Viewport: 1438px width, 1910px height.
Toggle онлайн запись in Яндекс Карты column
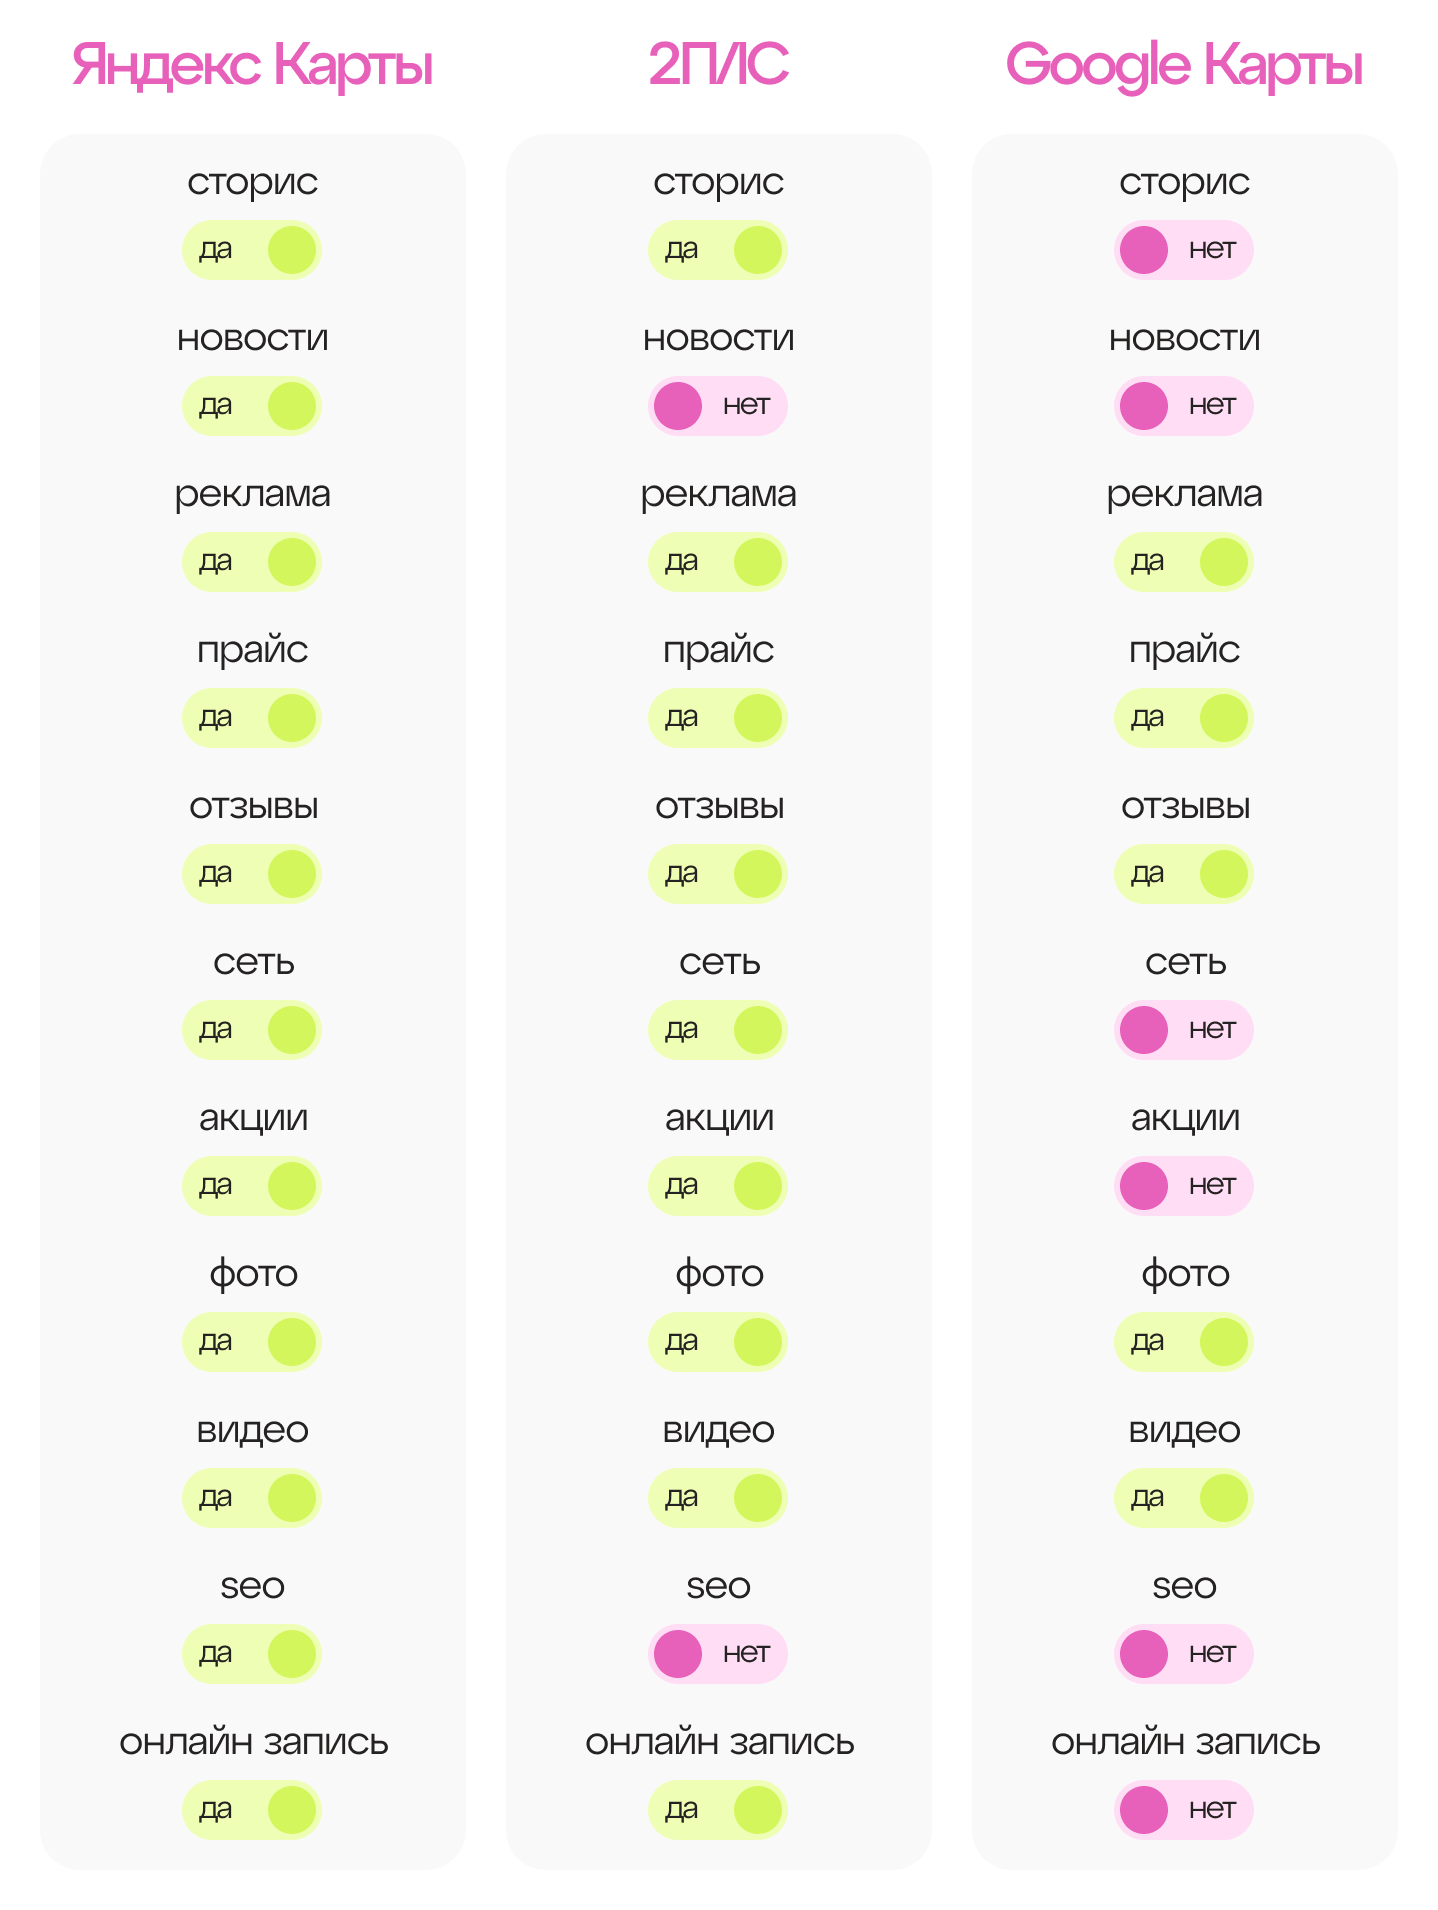point(251,1810)
